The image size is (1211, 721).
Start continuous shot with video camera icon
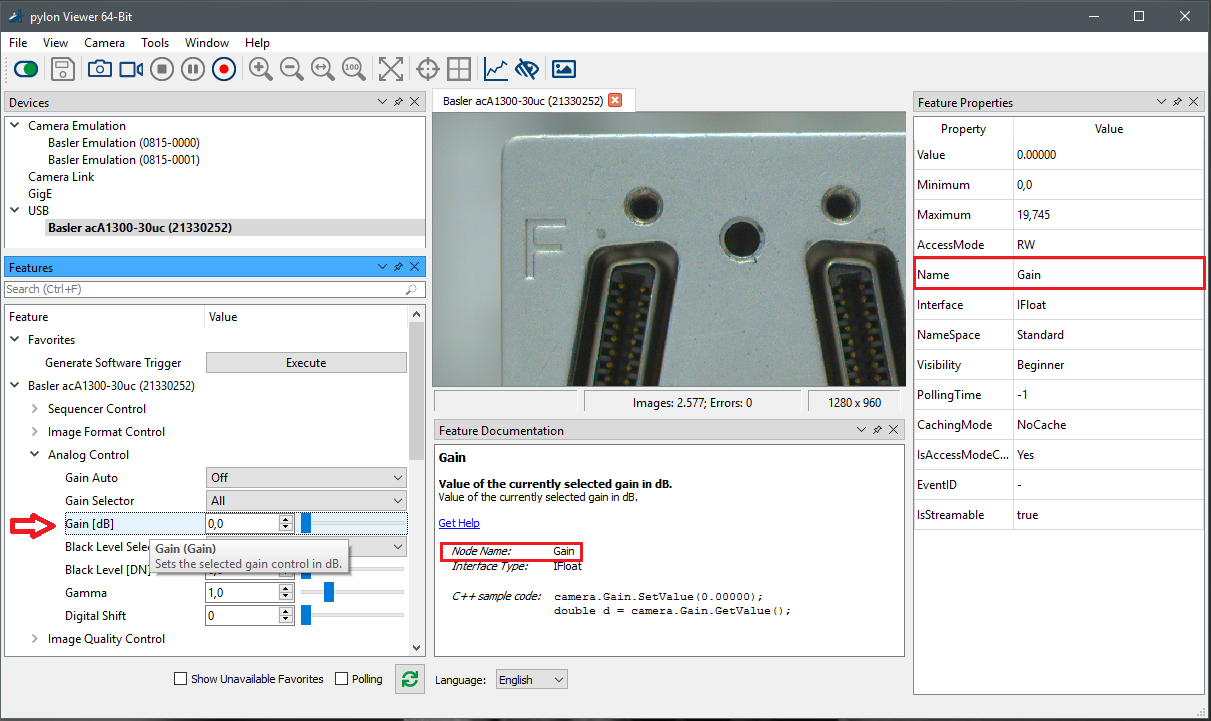point(131,69)
